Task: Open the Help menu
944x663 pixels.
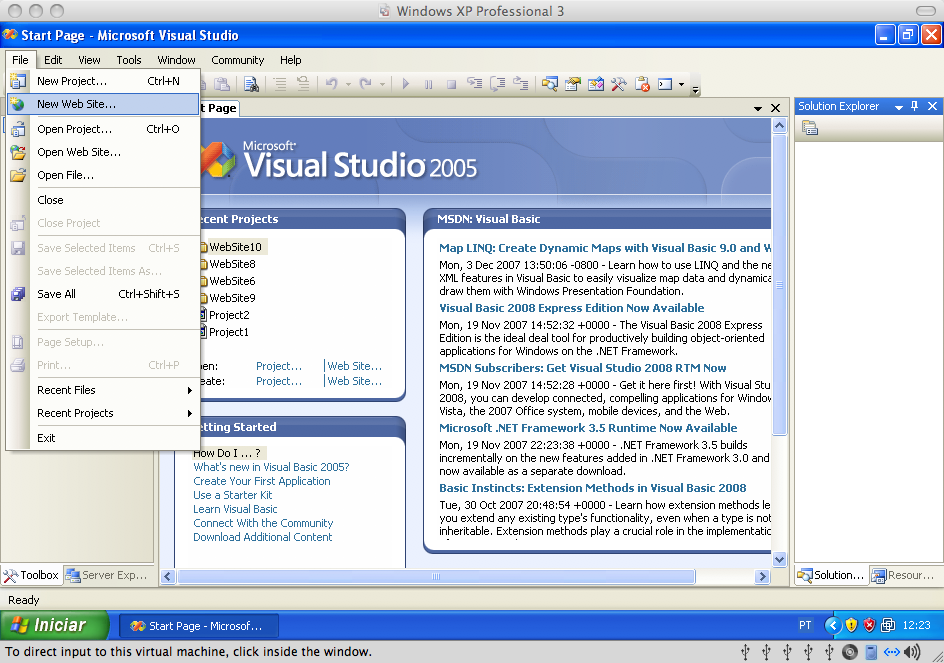Action: pos(290,60)
